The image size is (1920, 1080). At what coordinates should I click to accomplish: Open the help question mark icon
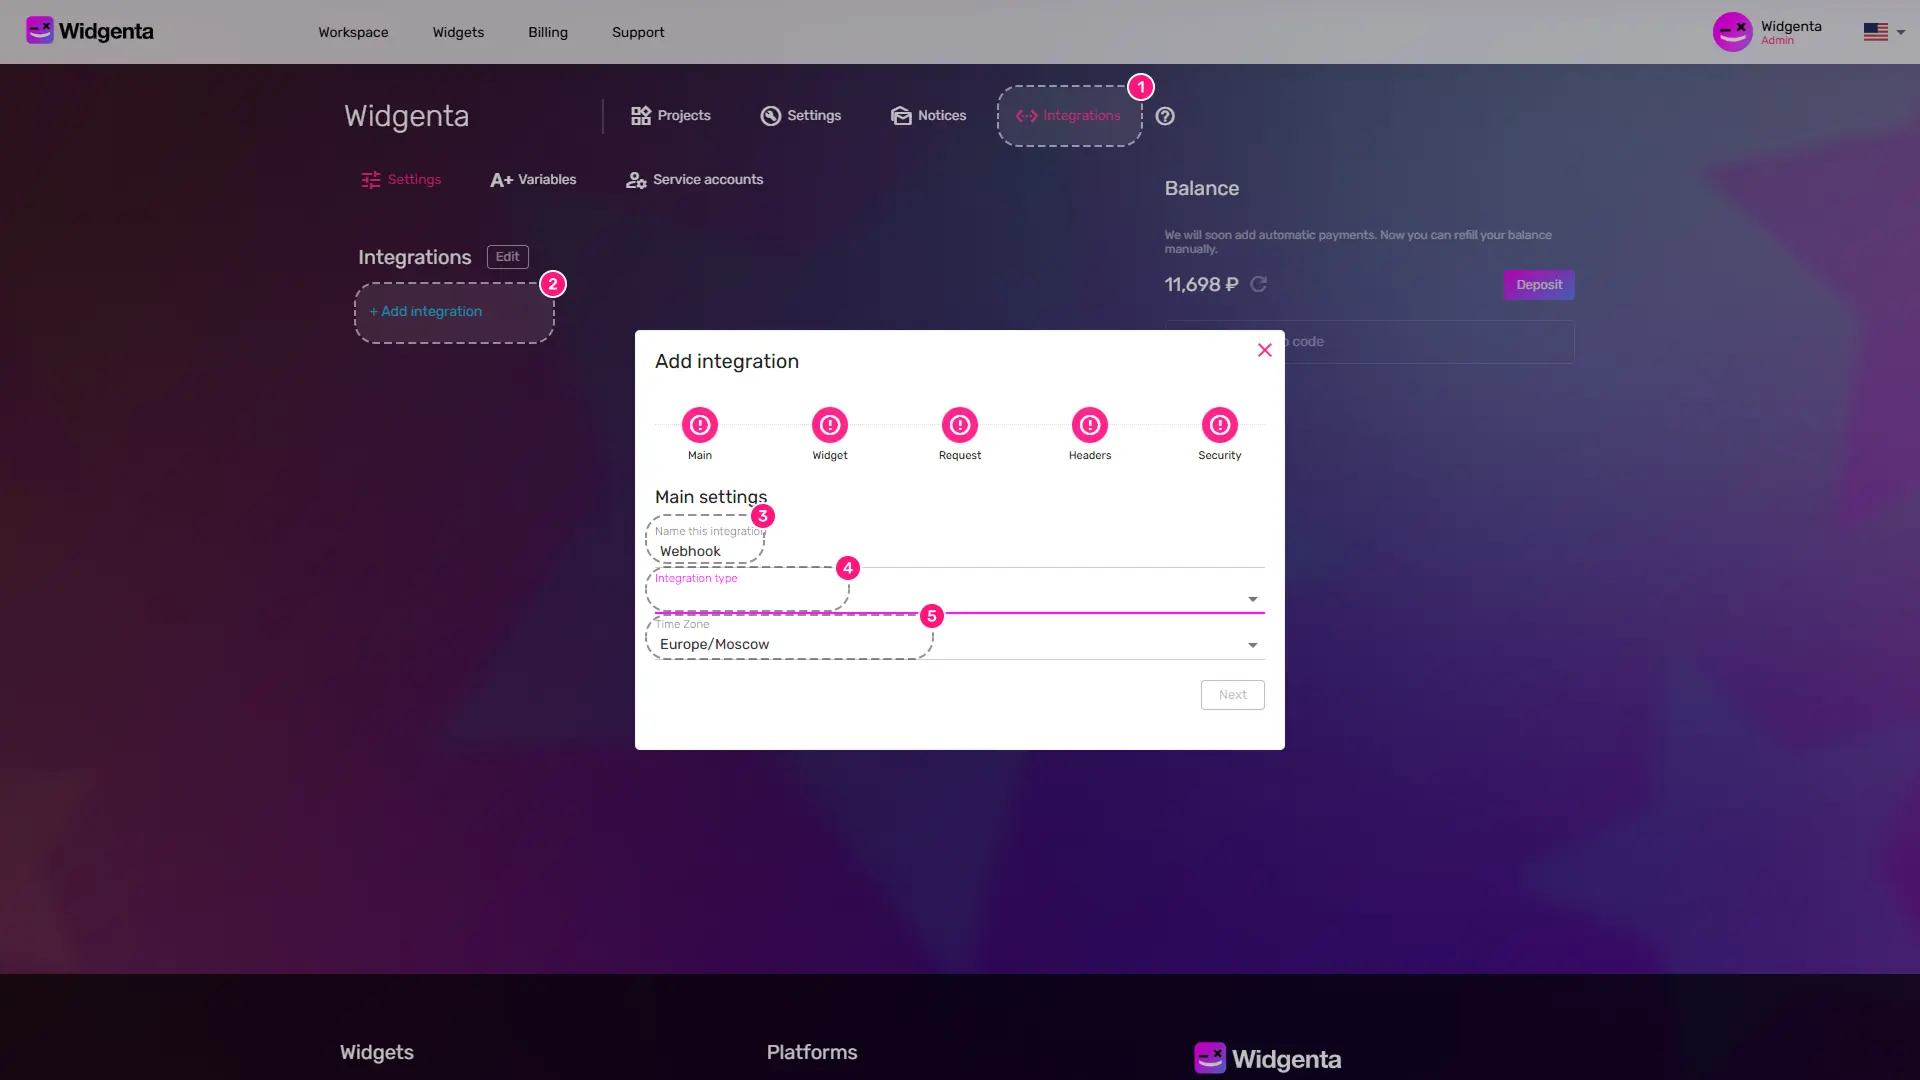tap(1164, 116)
